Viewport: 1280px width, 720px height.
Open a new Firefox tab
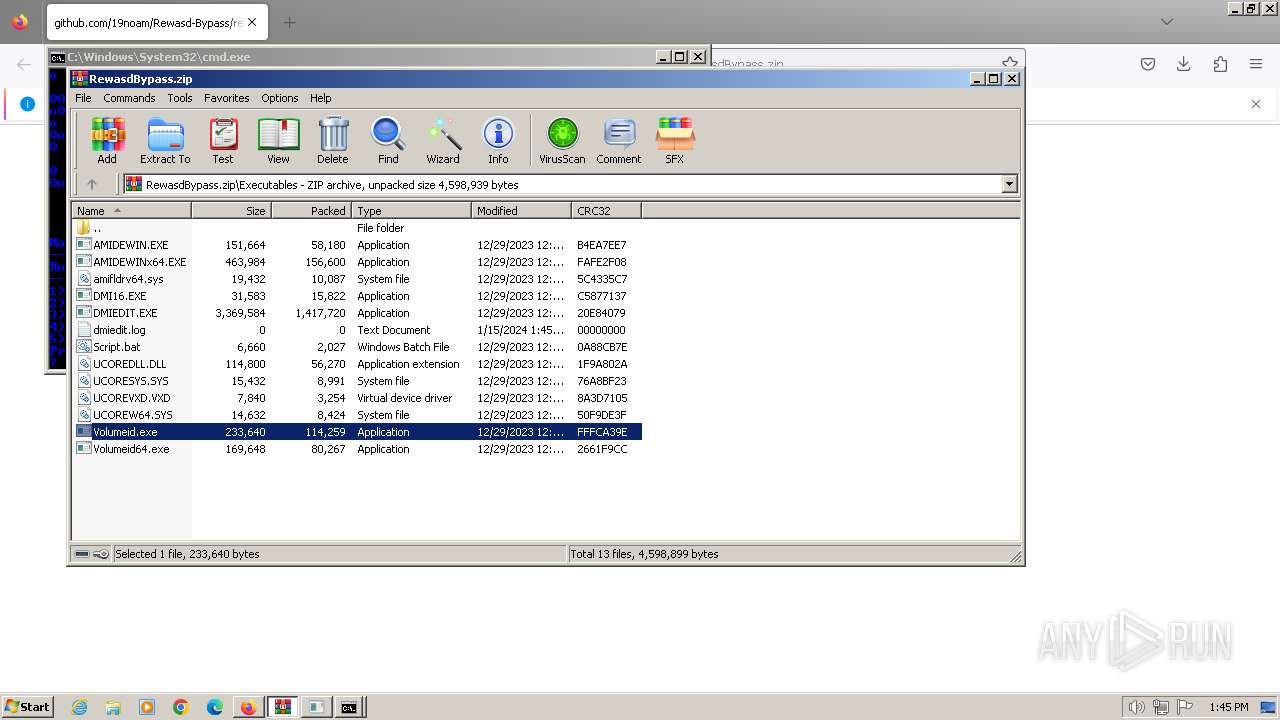289,22
